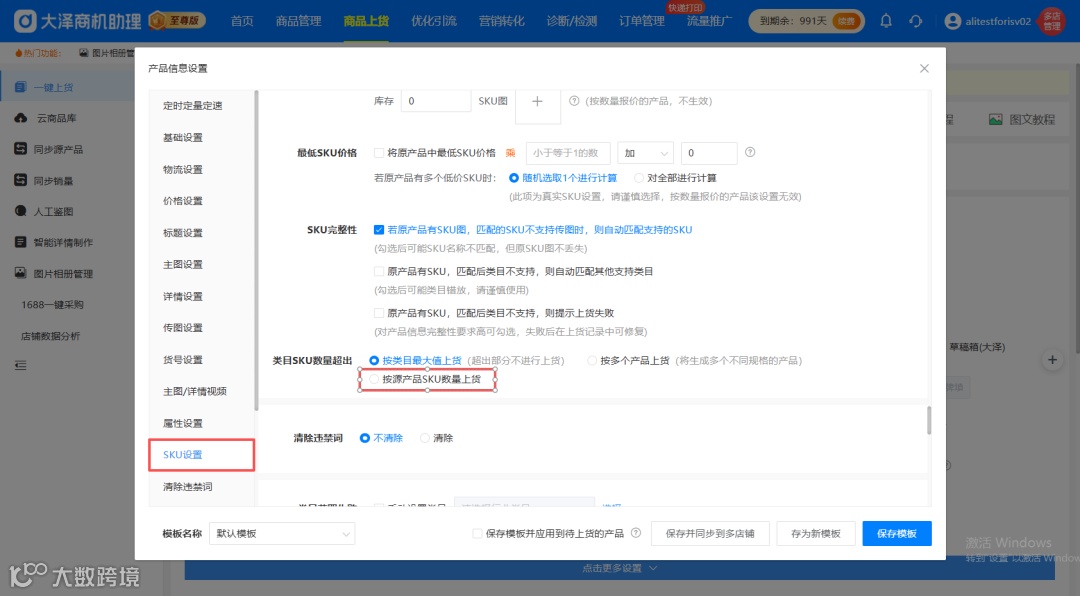Click the round plus button beside 草稿箱
The image size is (1080, 596).
click(1052, 360)
